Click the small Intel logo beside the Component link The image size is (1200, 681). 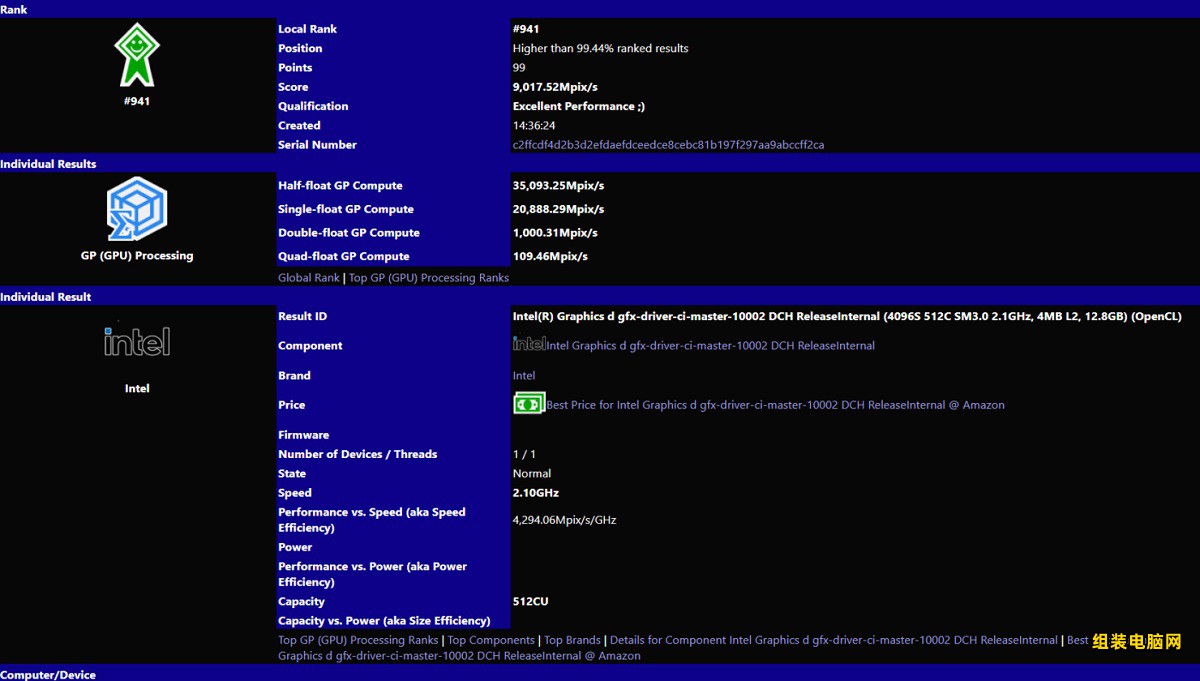(528, 344)
